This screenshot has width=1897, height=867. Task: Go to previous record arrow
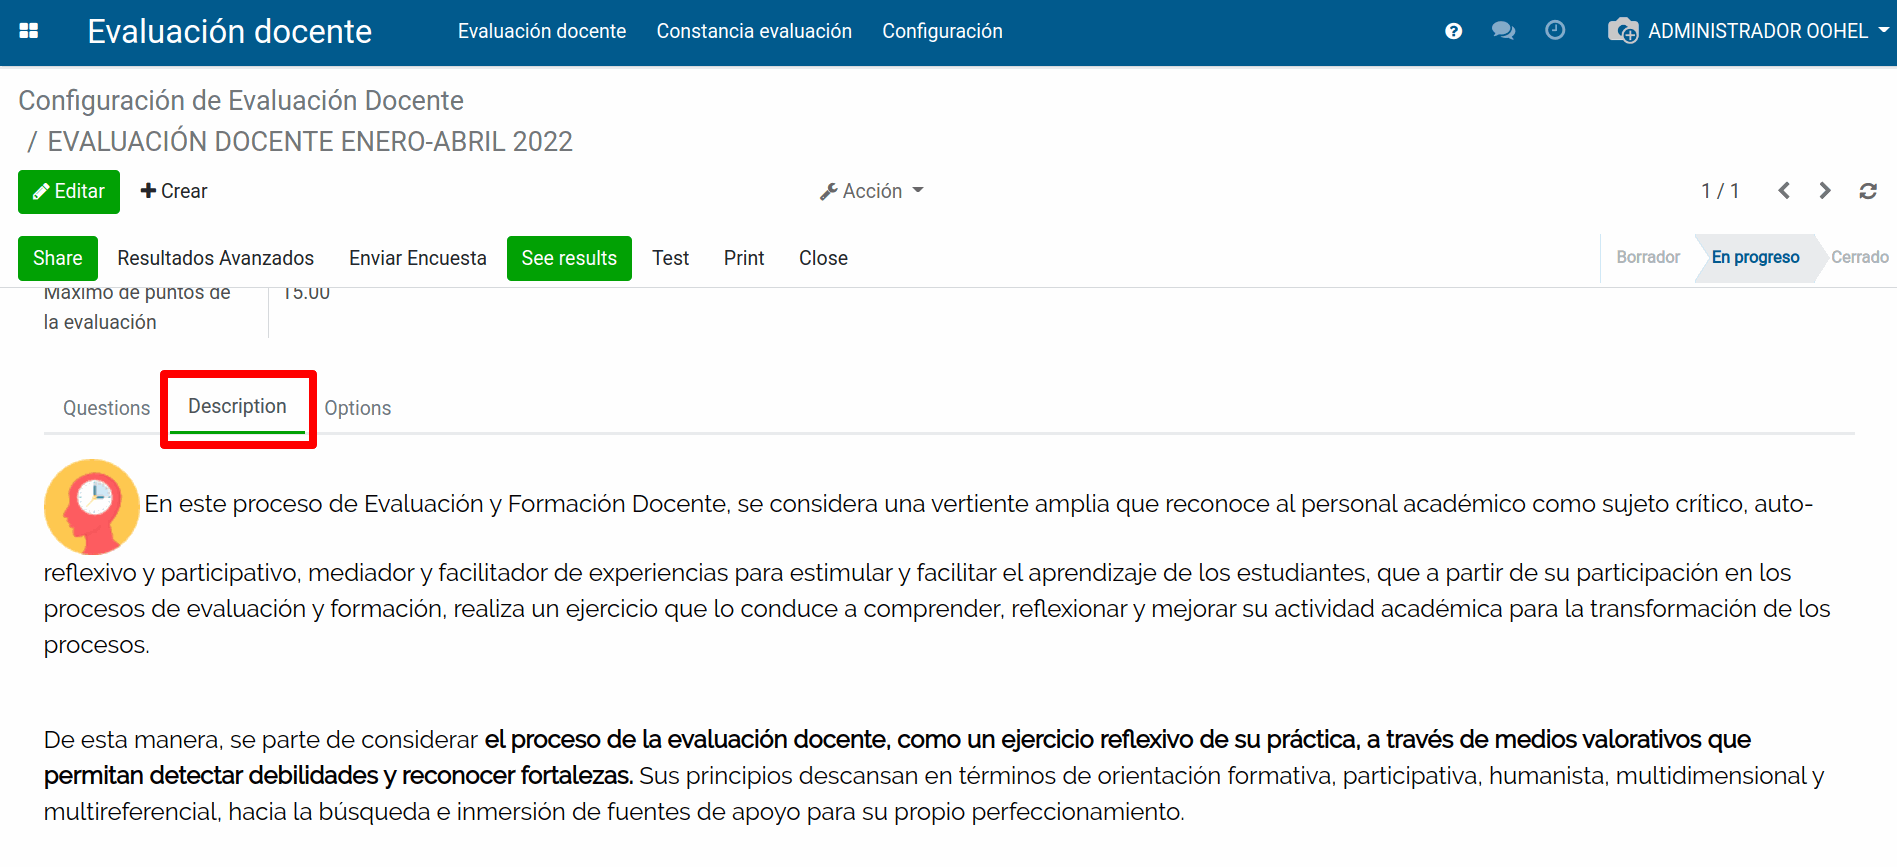(1784, 191)
